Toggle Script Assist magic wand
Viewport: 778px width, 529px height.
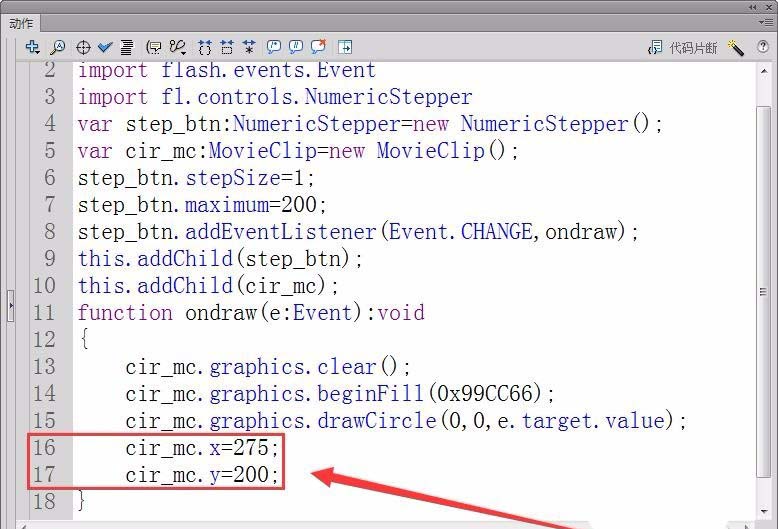736,48
